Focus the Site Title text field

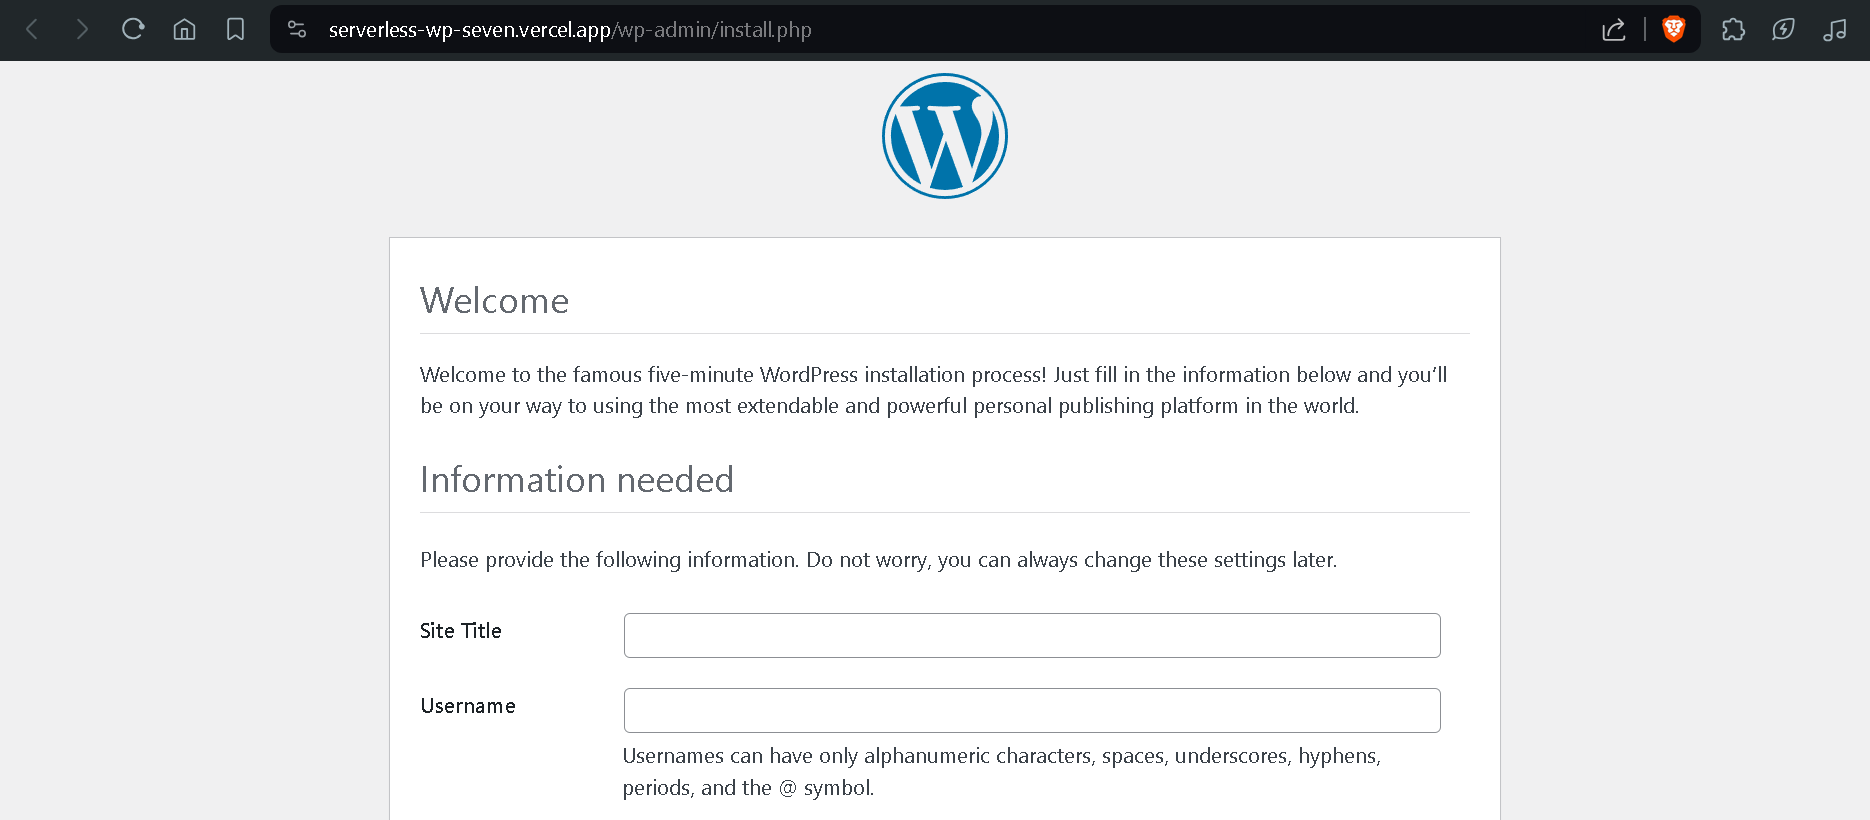[1031, 636]
